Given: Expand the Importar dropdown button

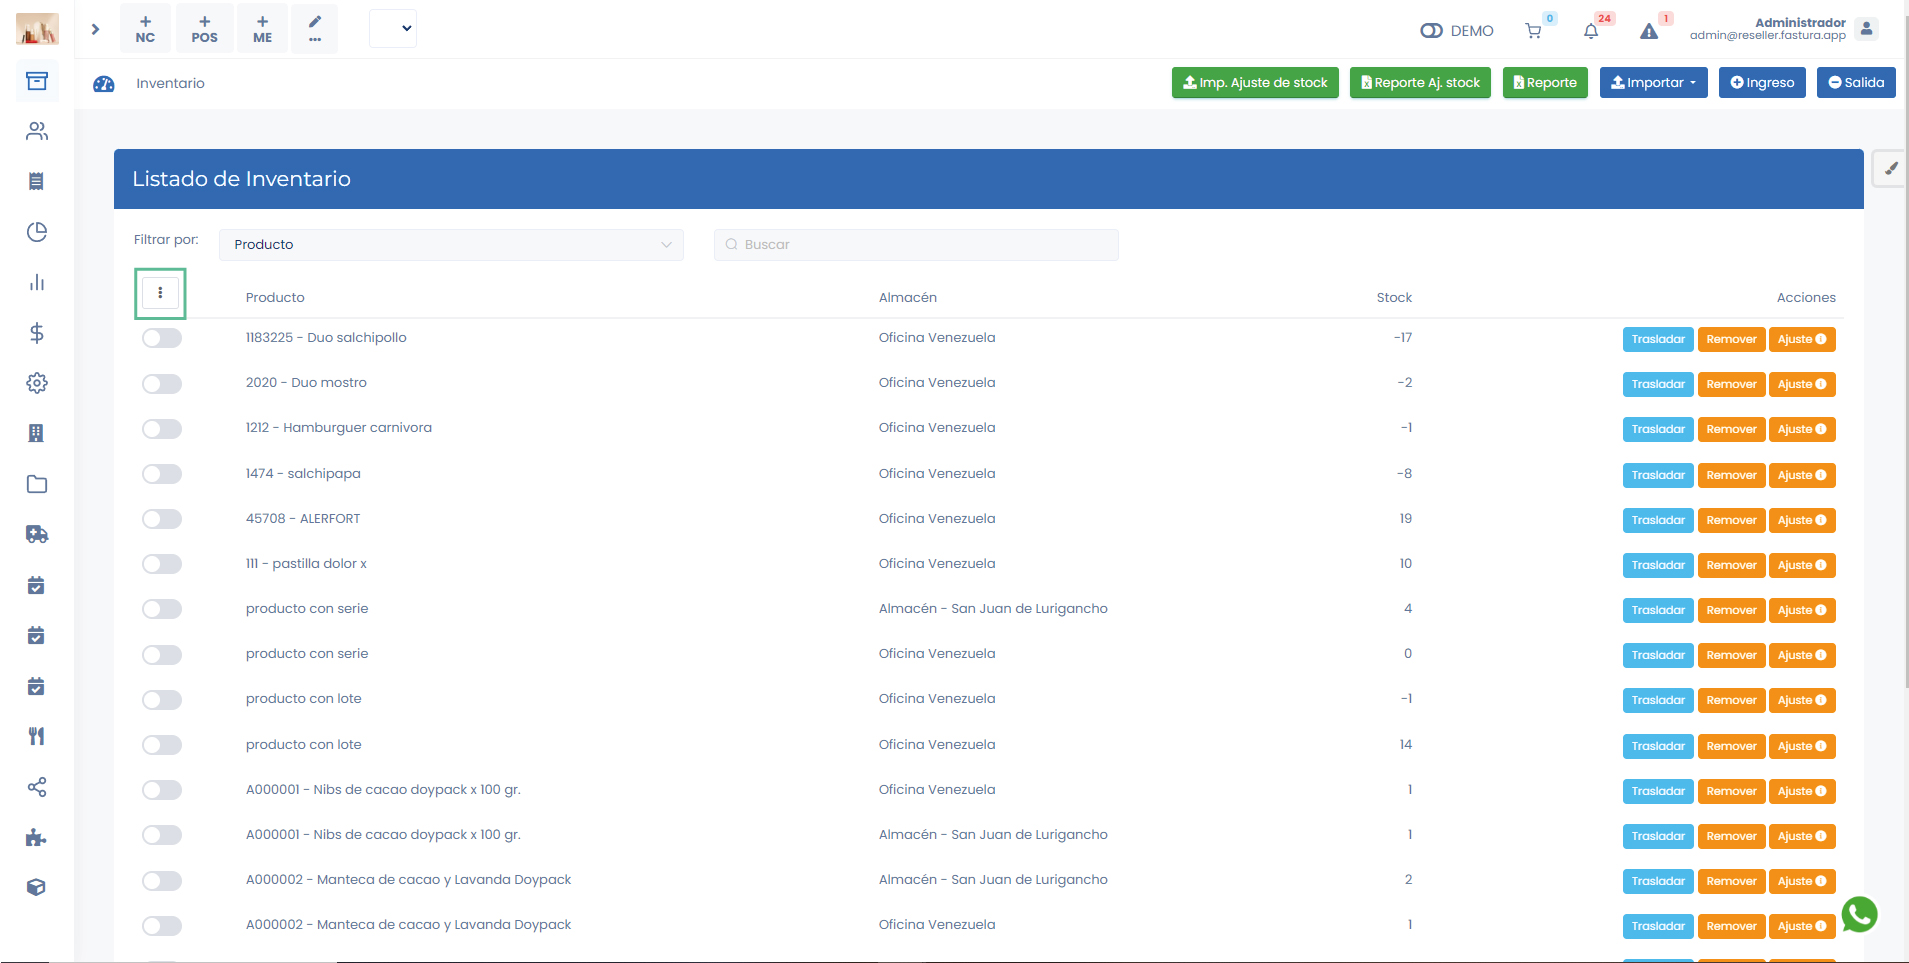Looking at the screenshot, I should pyautogui.click(x=1653, y=83).
